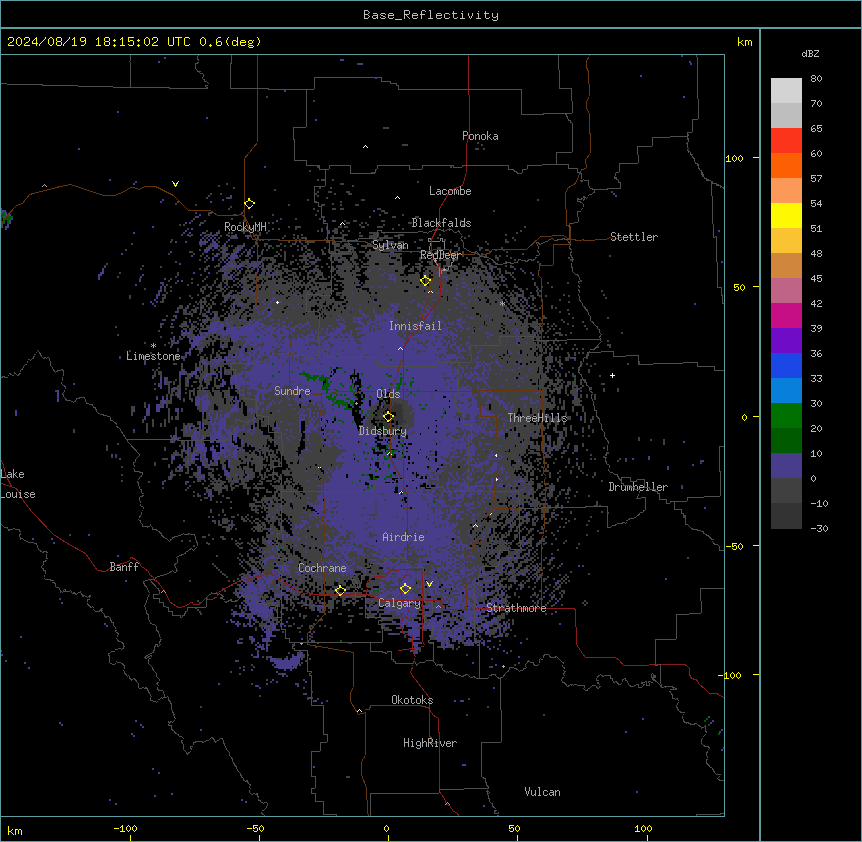Click the royal blue swatch between 36 and 33
Screen dimensions: 862x842
coord(786,365)
